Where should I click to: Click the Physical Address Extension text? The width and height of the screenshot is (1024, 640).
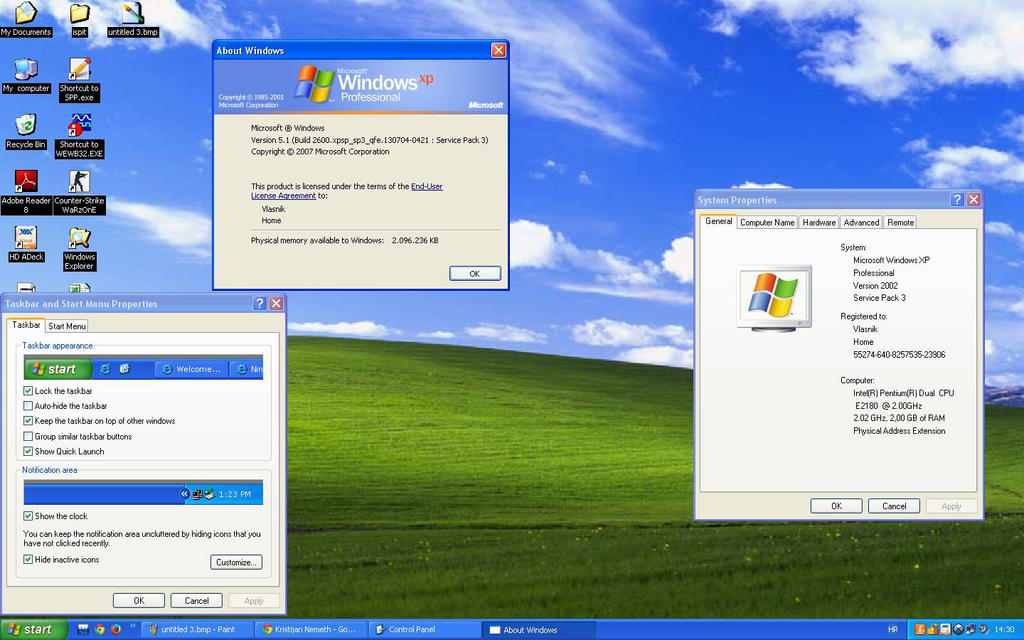(x=899, y=431)
